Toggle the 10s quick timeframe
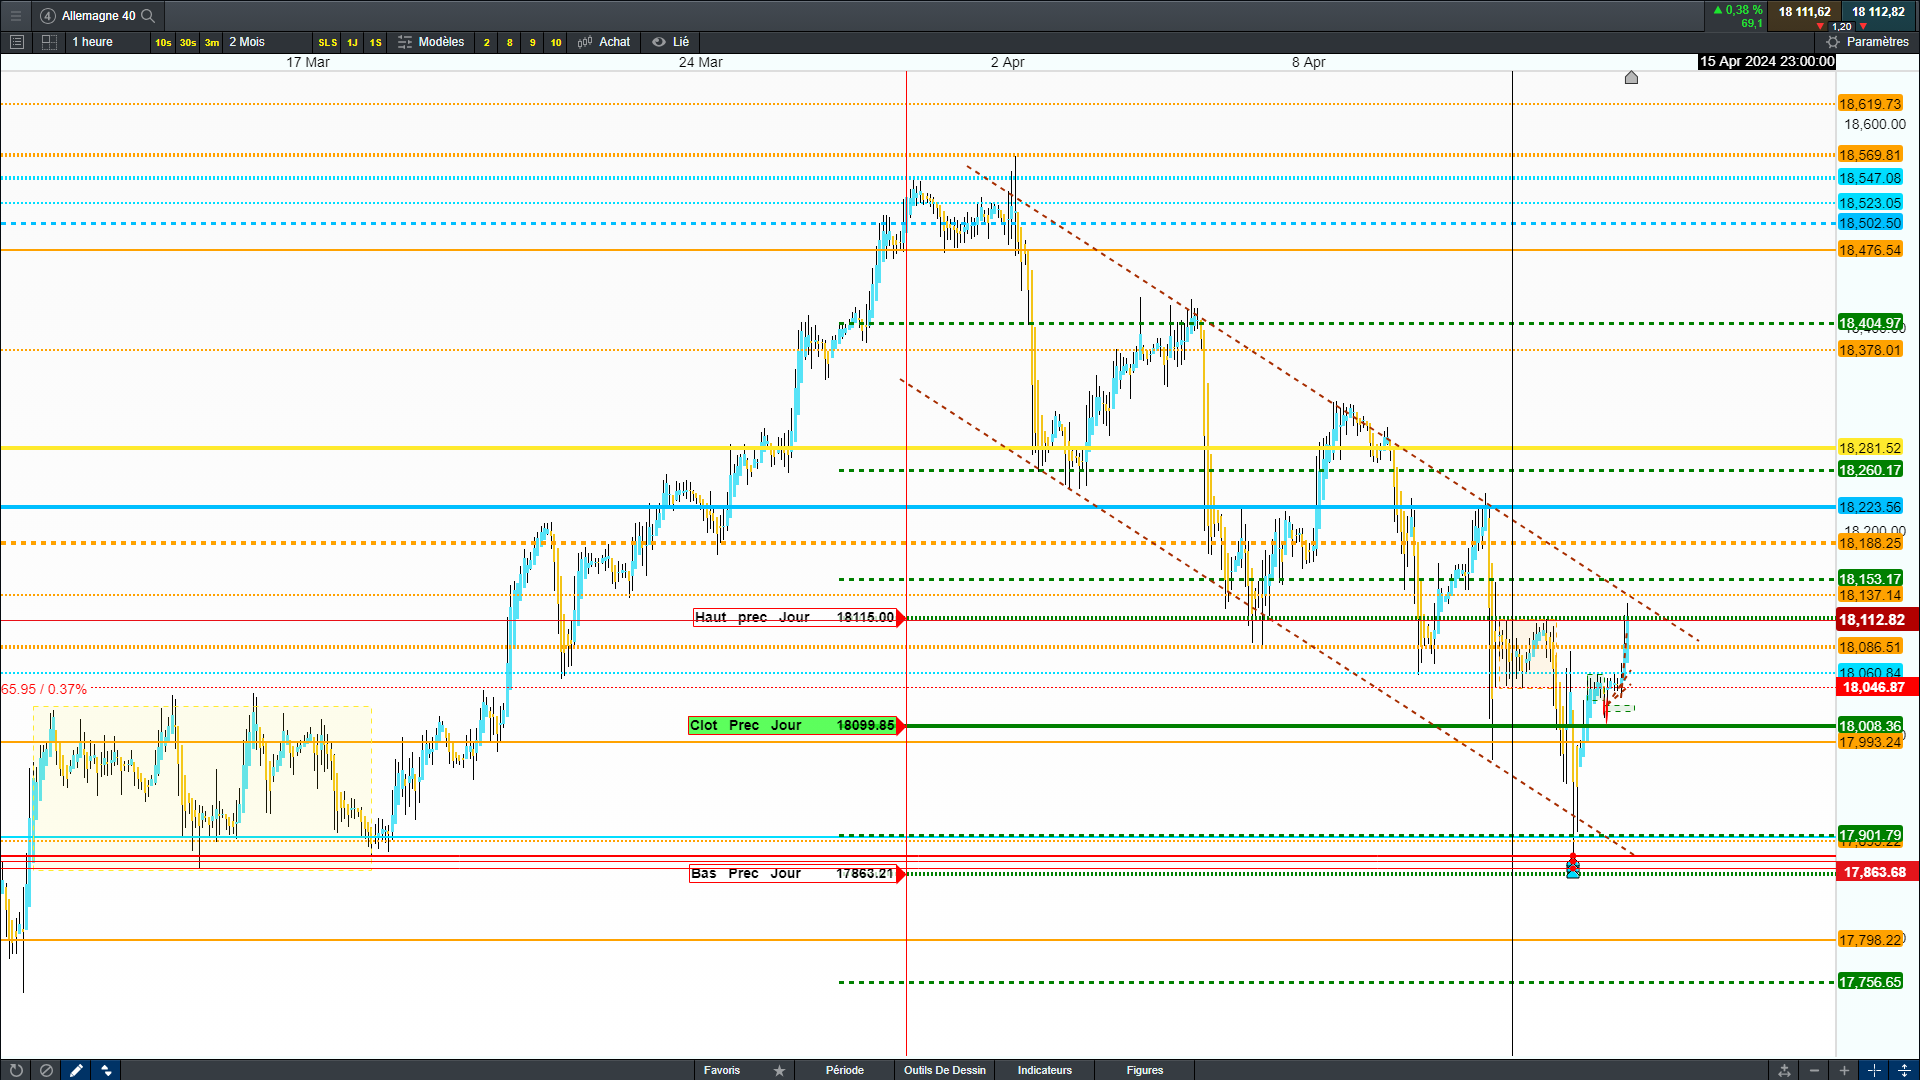1920x1080 pixels. tap(163, 42)
